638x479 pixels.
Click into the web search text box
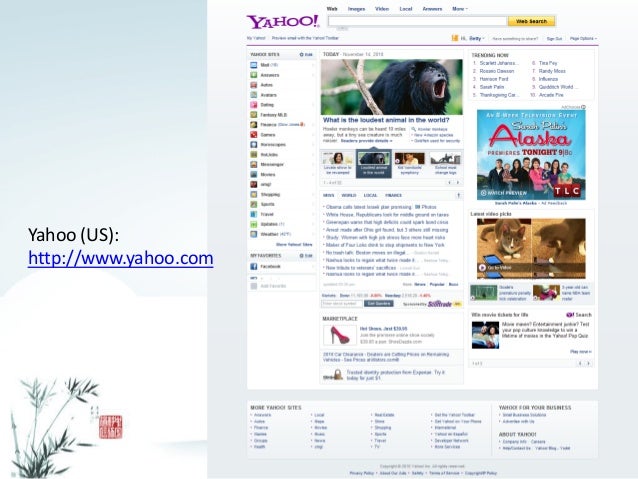[417, 21]
